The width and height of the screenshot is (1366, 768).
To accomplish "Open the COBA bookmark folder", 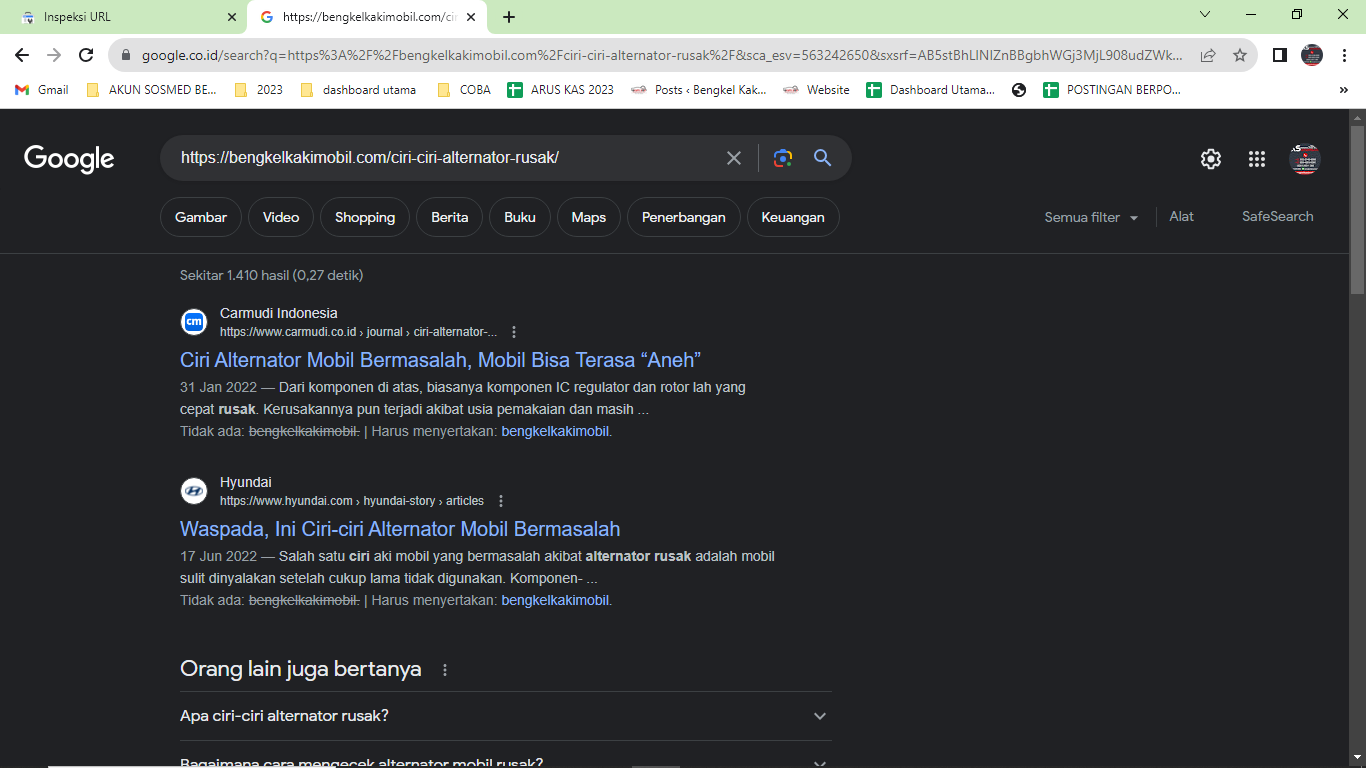I will (464, 90).
